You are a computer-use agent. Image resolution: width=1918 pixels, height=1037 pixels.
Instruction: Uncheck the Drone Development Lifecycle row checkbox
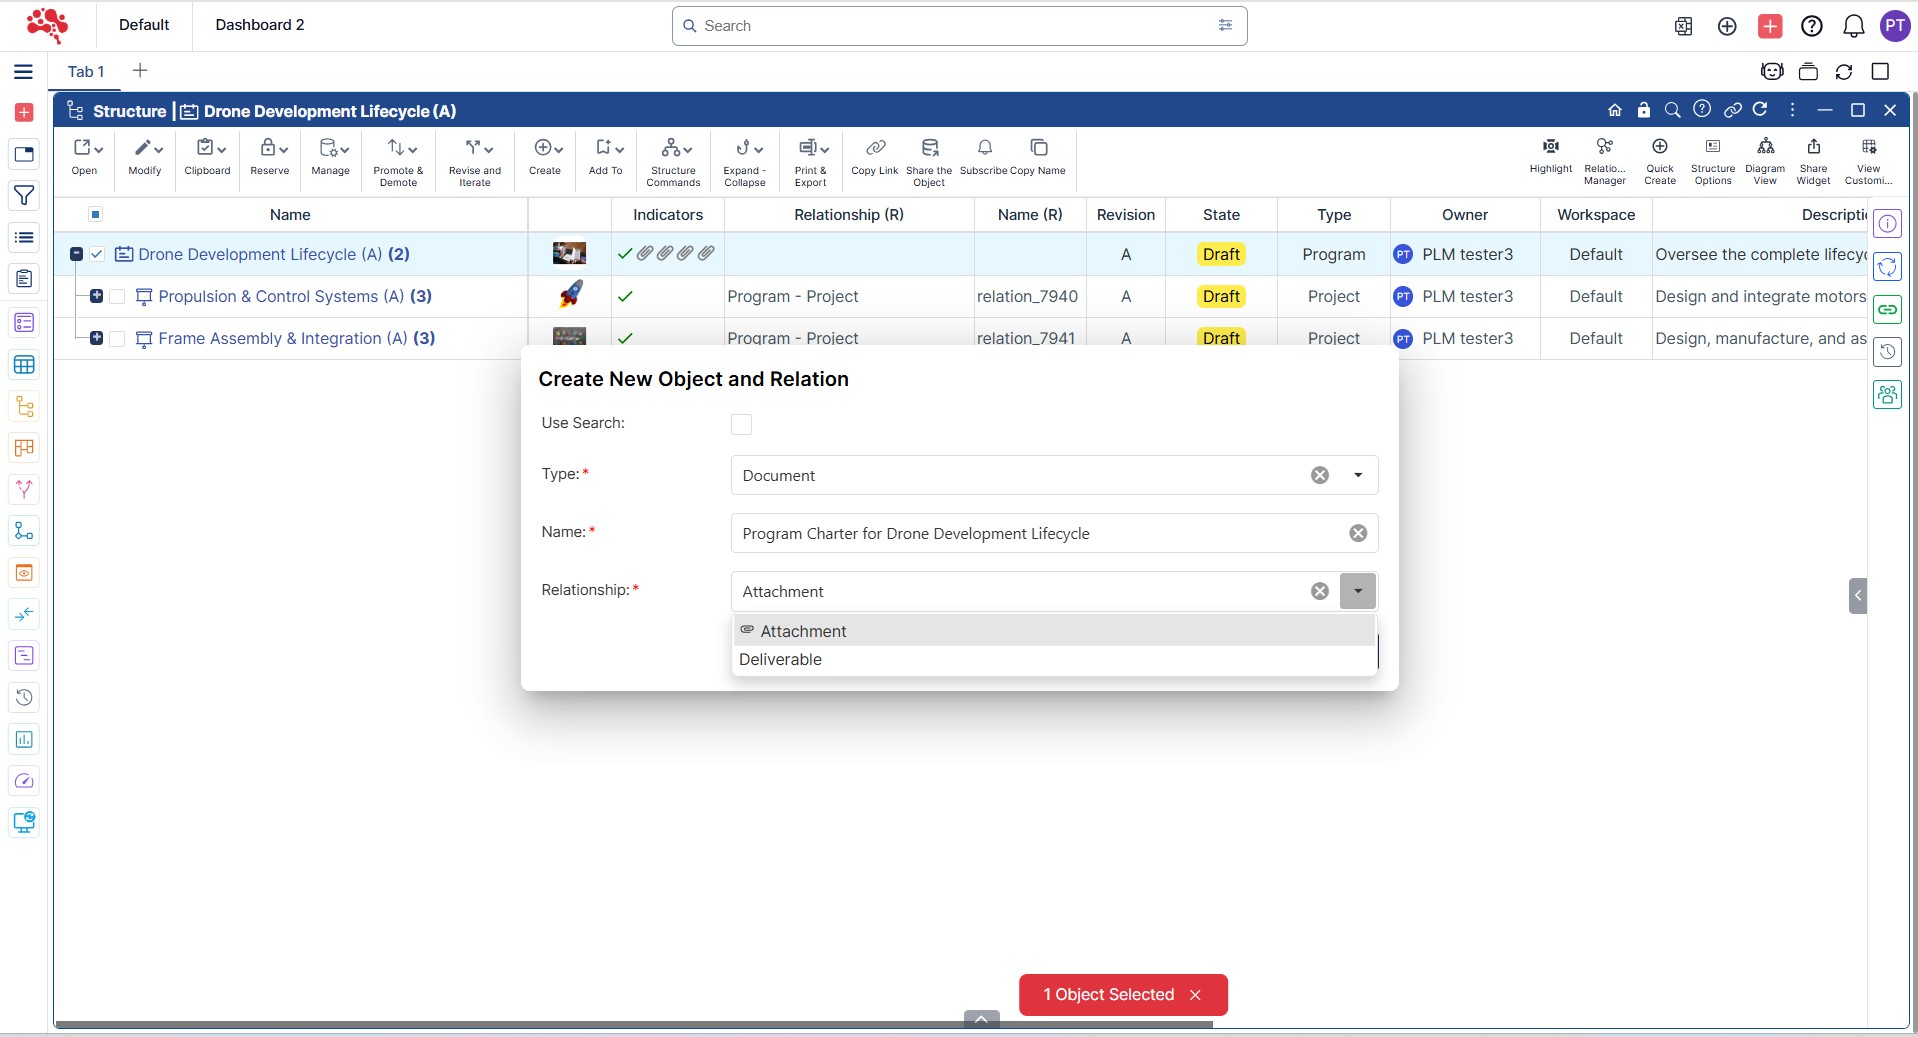point(97,254)
